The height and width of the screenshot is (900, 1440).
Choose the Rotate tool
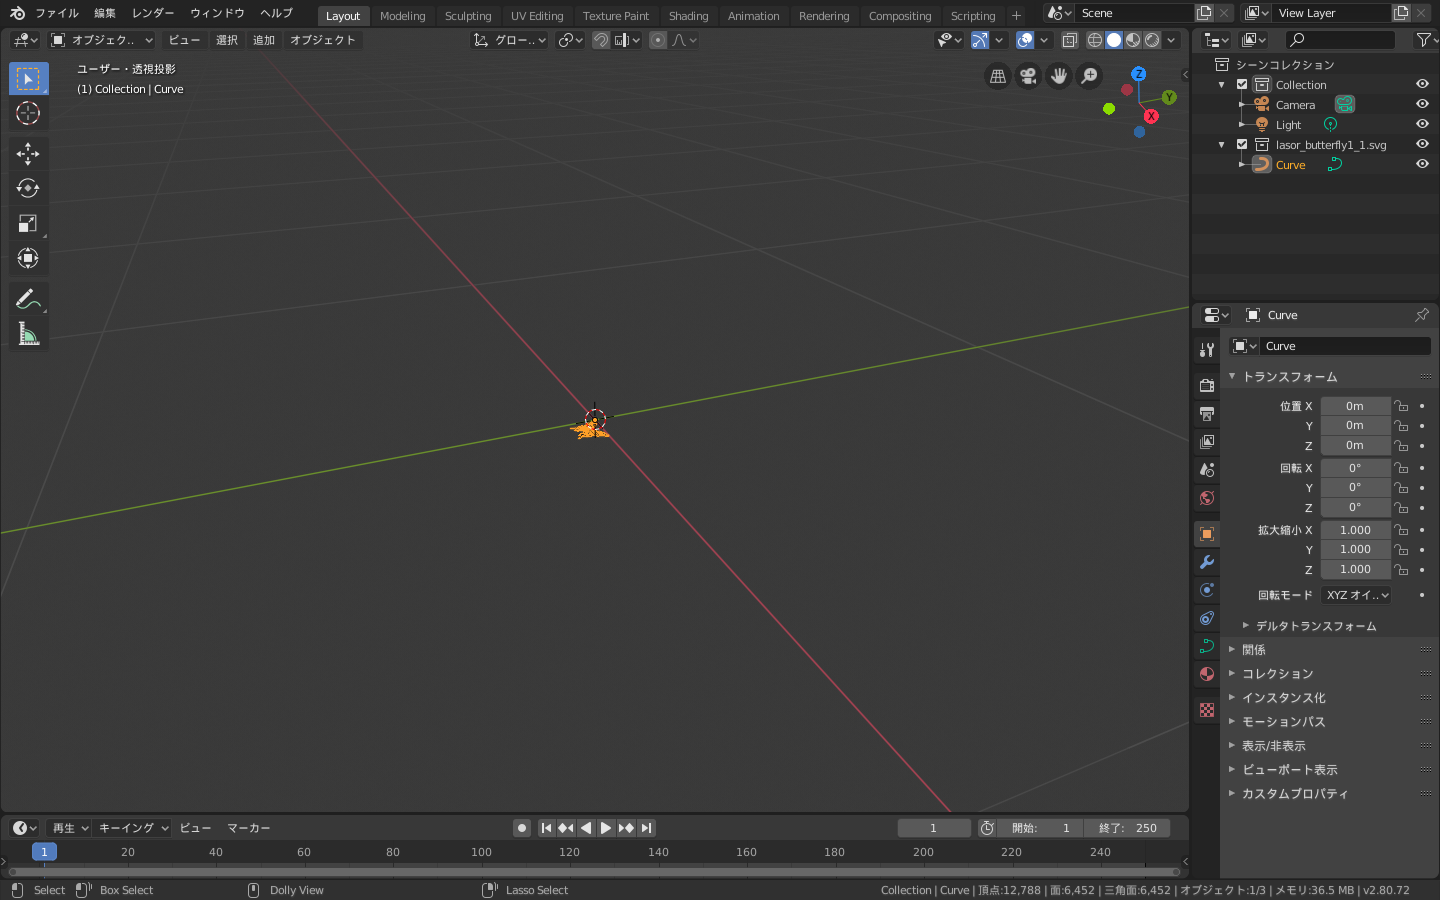[28, 188]
